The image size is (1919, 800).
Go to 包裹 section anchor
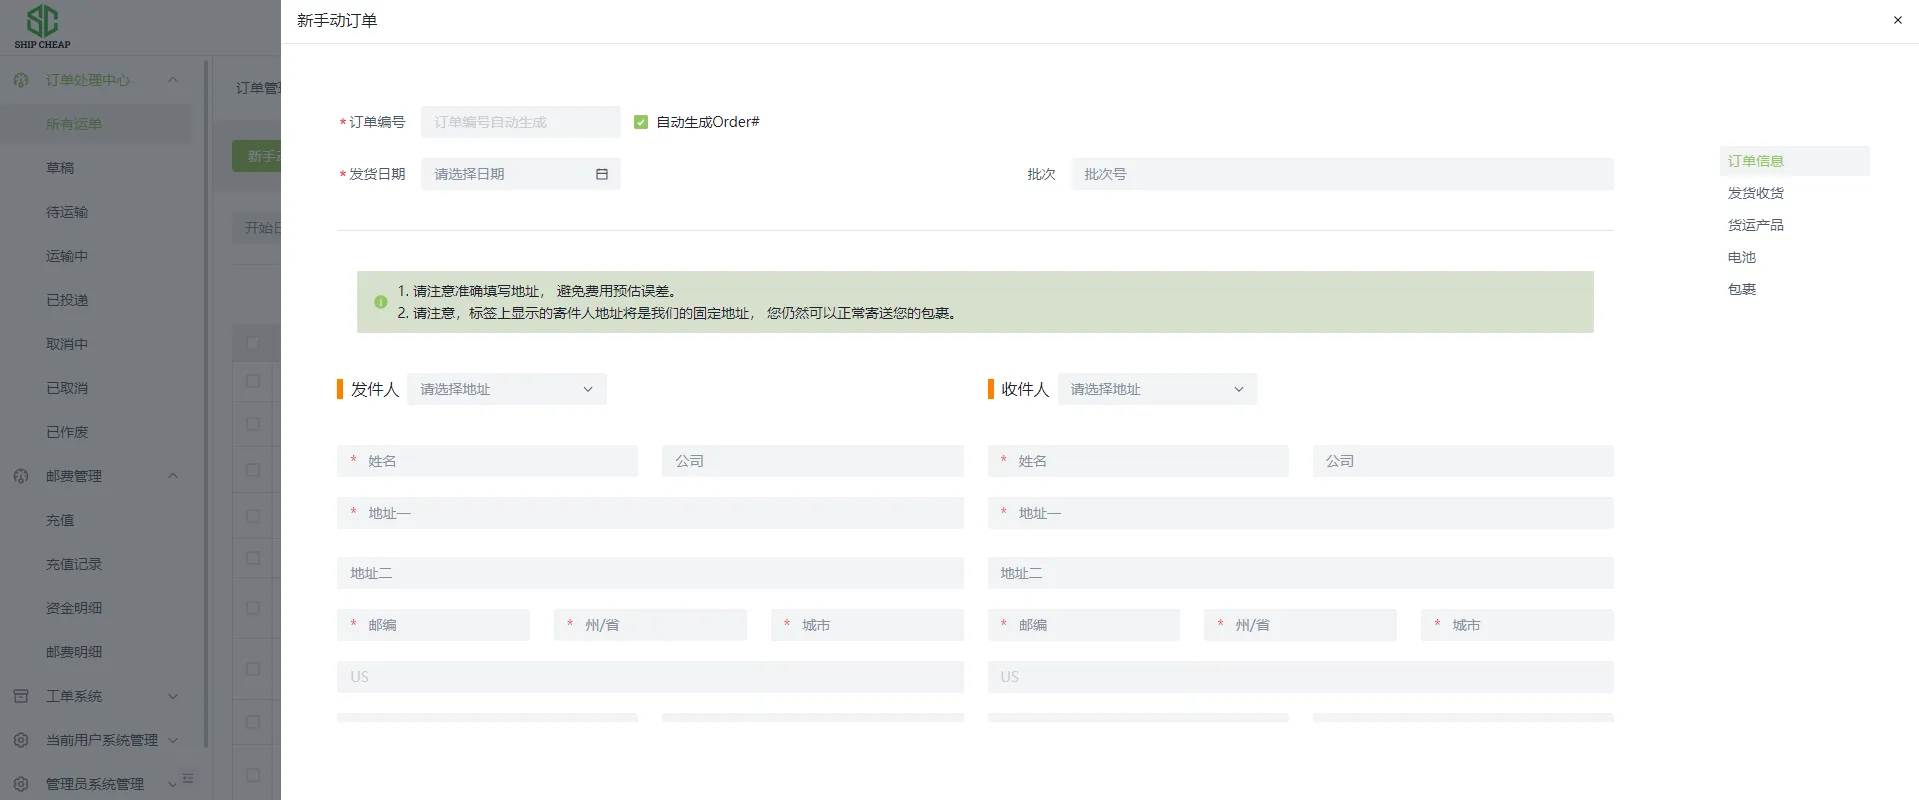tap(1741, 289)
